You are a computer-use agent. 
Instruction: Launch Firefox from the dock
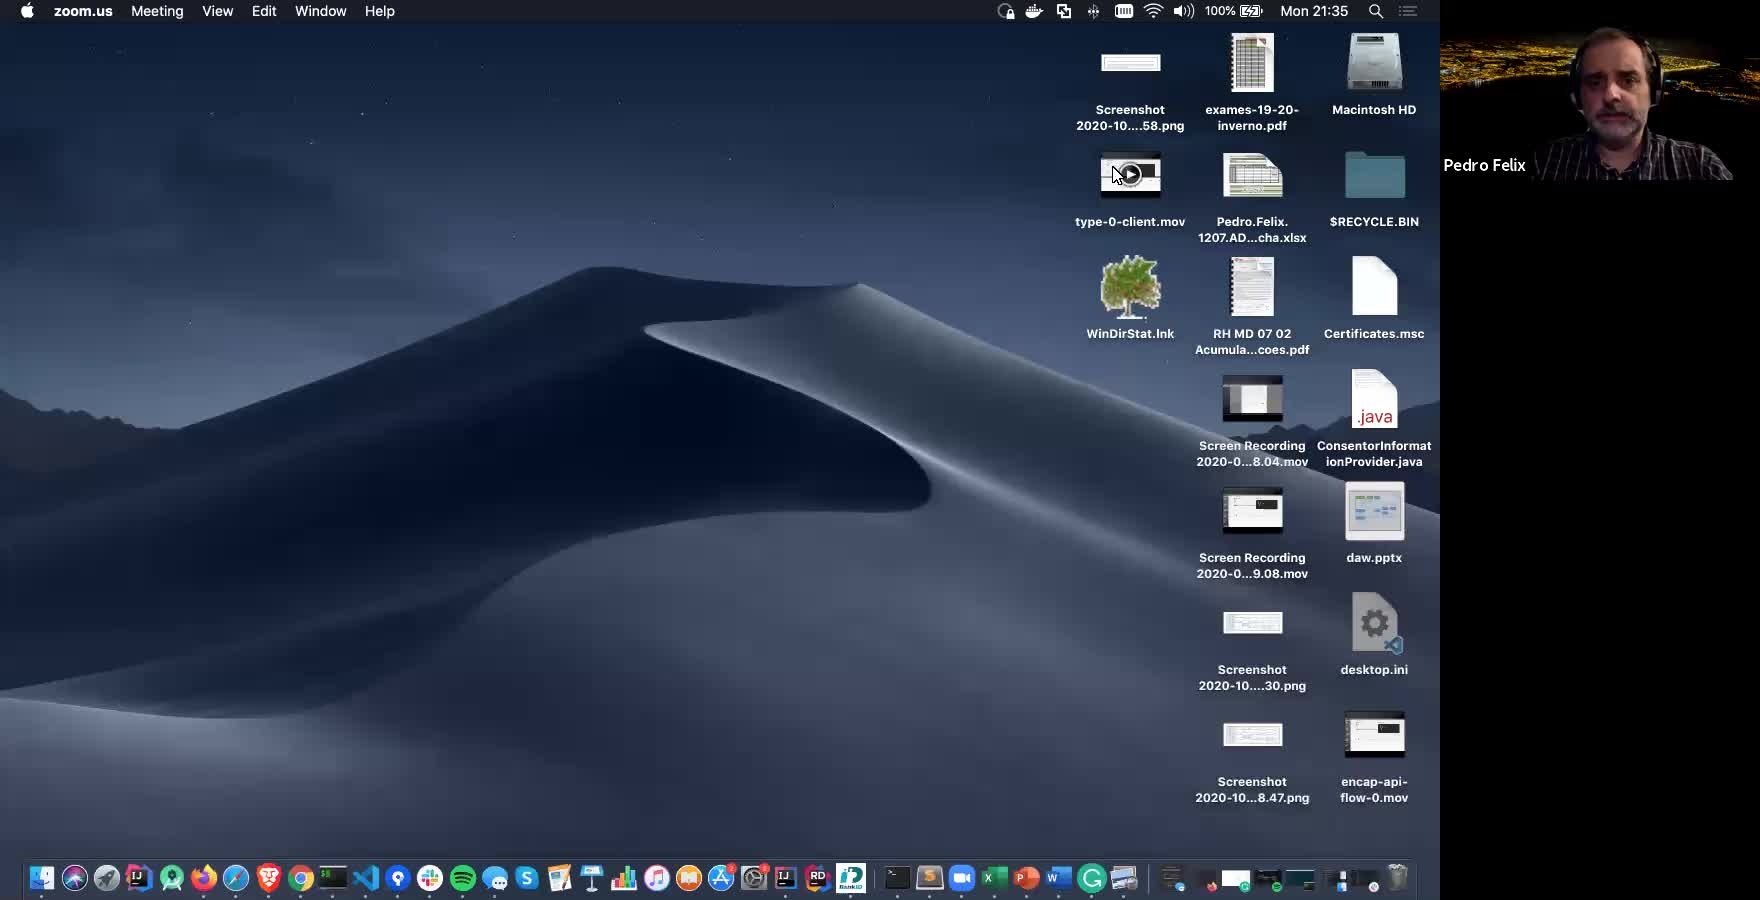[x=204, y=878]
